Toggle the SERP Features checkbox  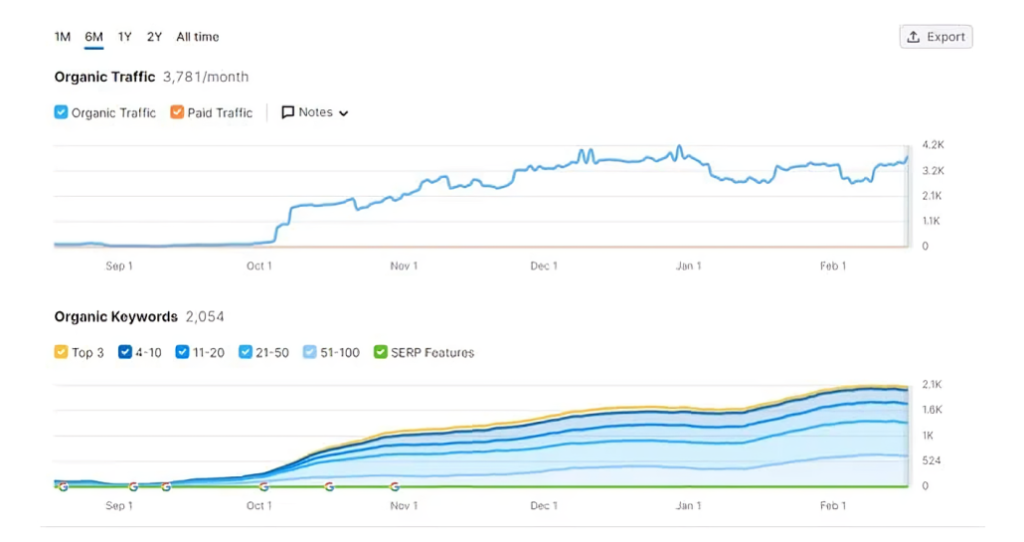tap(380, 352)
